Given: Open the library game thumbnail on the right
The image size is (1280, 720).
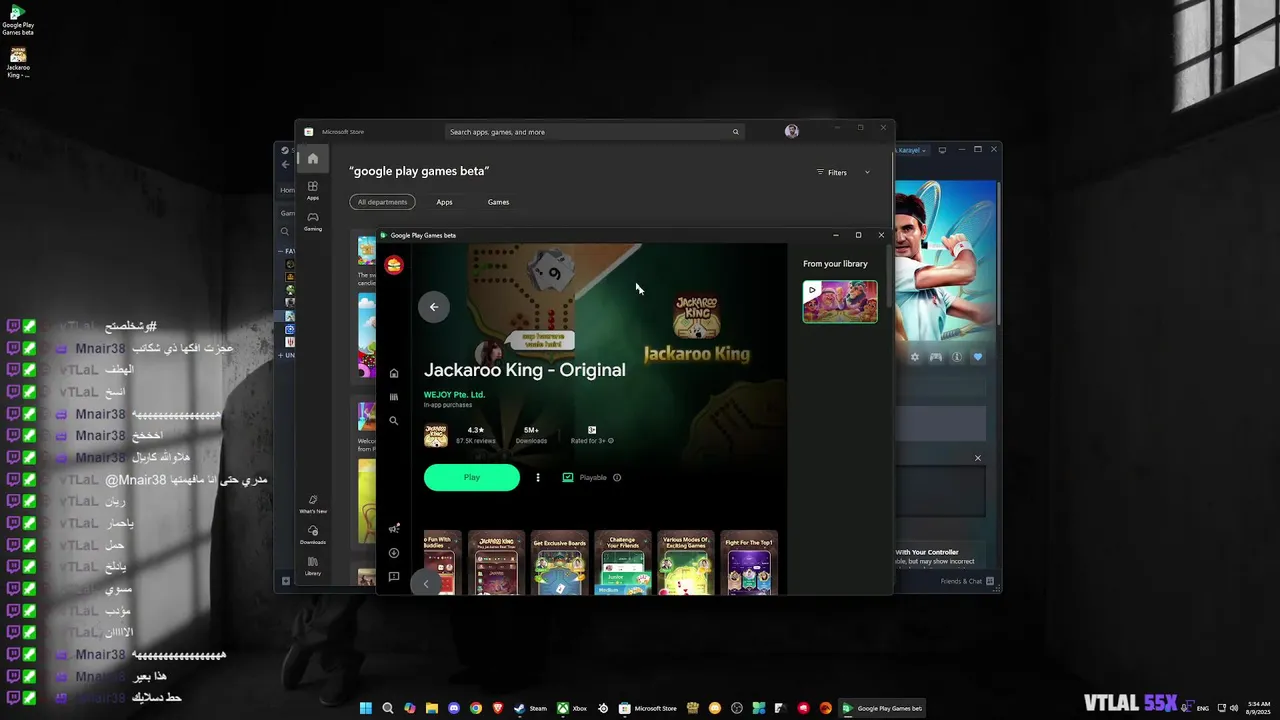Looking at the screenshot, I should (x=840, y=302).
